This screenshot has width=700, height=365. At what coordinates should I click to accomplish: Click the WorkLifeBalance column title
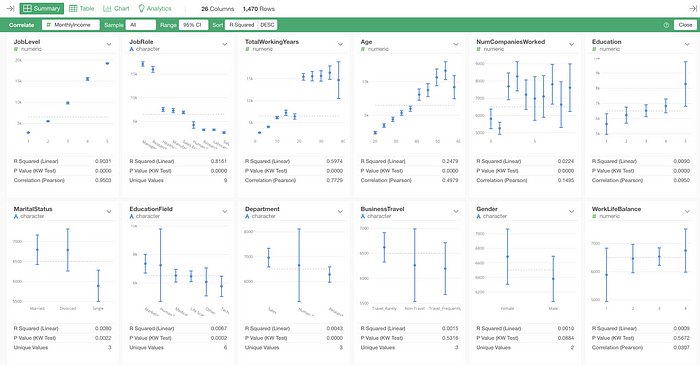pyautogui.click(x=616, y=209)
